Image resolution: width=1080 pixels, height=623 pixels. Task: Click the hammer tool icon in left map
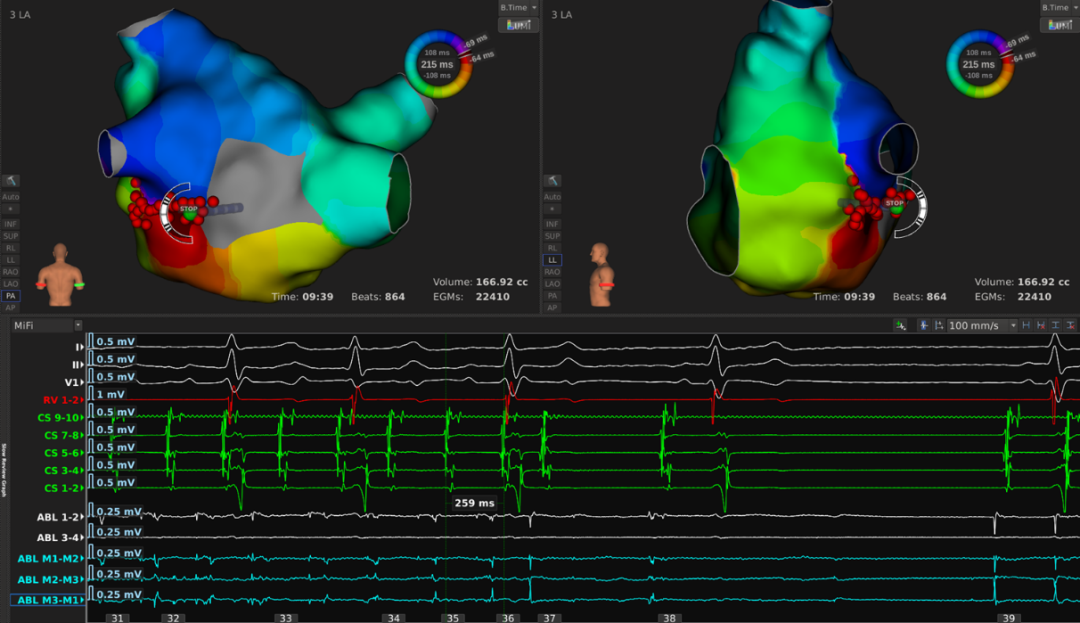[x=11, y=181]
